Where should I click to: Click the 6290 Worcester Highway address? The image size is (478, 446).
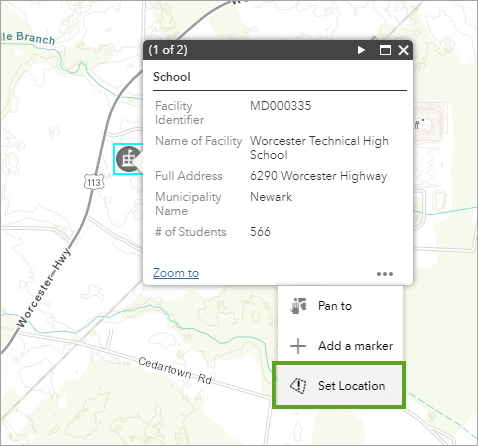[x=319, y=176]
